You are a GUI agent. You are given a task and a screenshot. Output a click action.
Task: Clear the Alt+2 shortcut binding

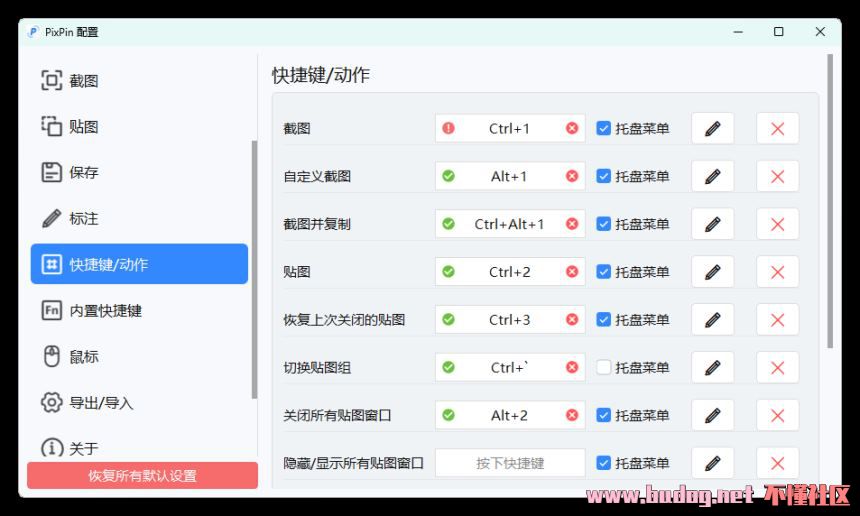click(x=572, y=415)
